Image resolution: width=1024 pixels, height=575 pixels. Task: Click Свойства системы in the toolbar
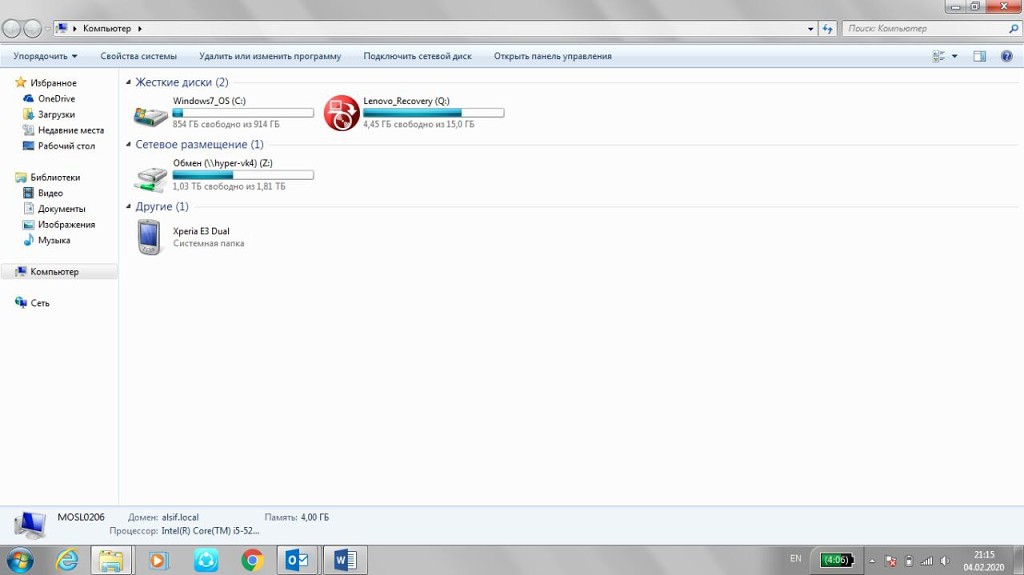(x=138, y=56)
